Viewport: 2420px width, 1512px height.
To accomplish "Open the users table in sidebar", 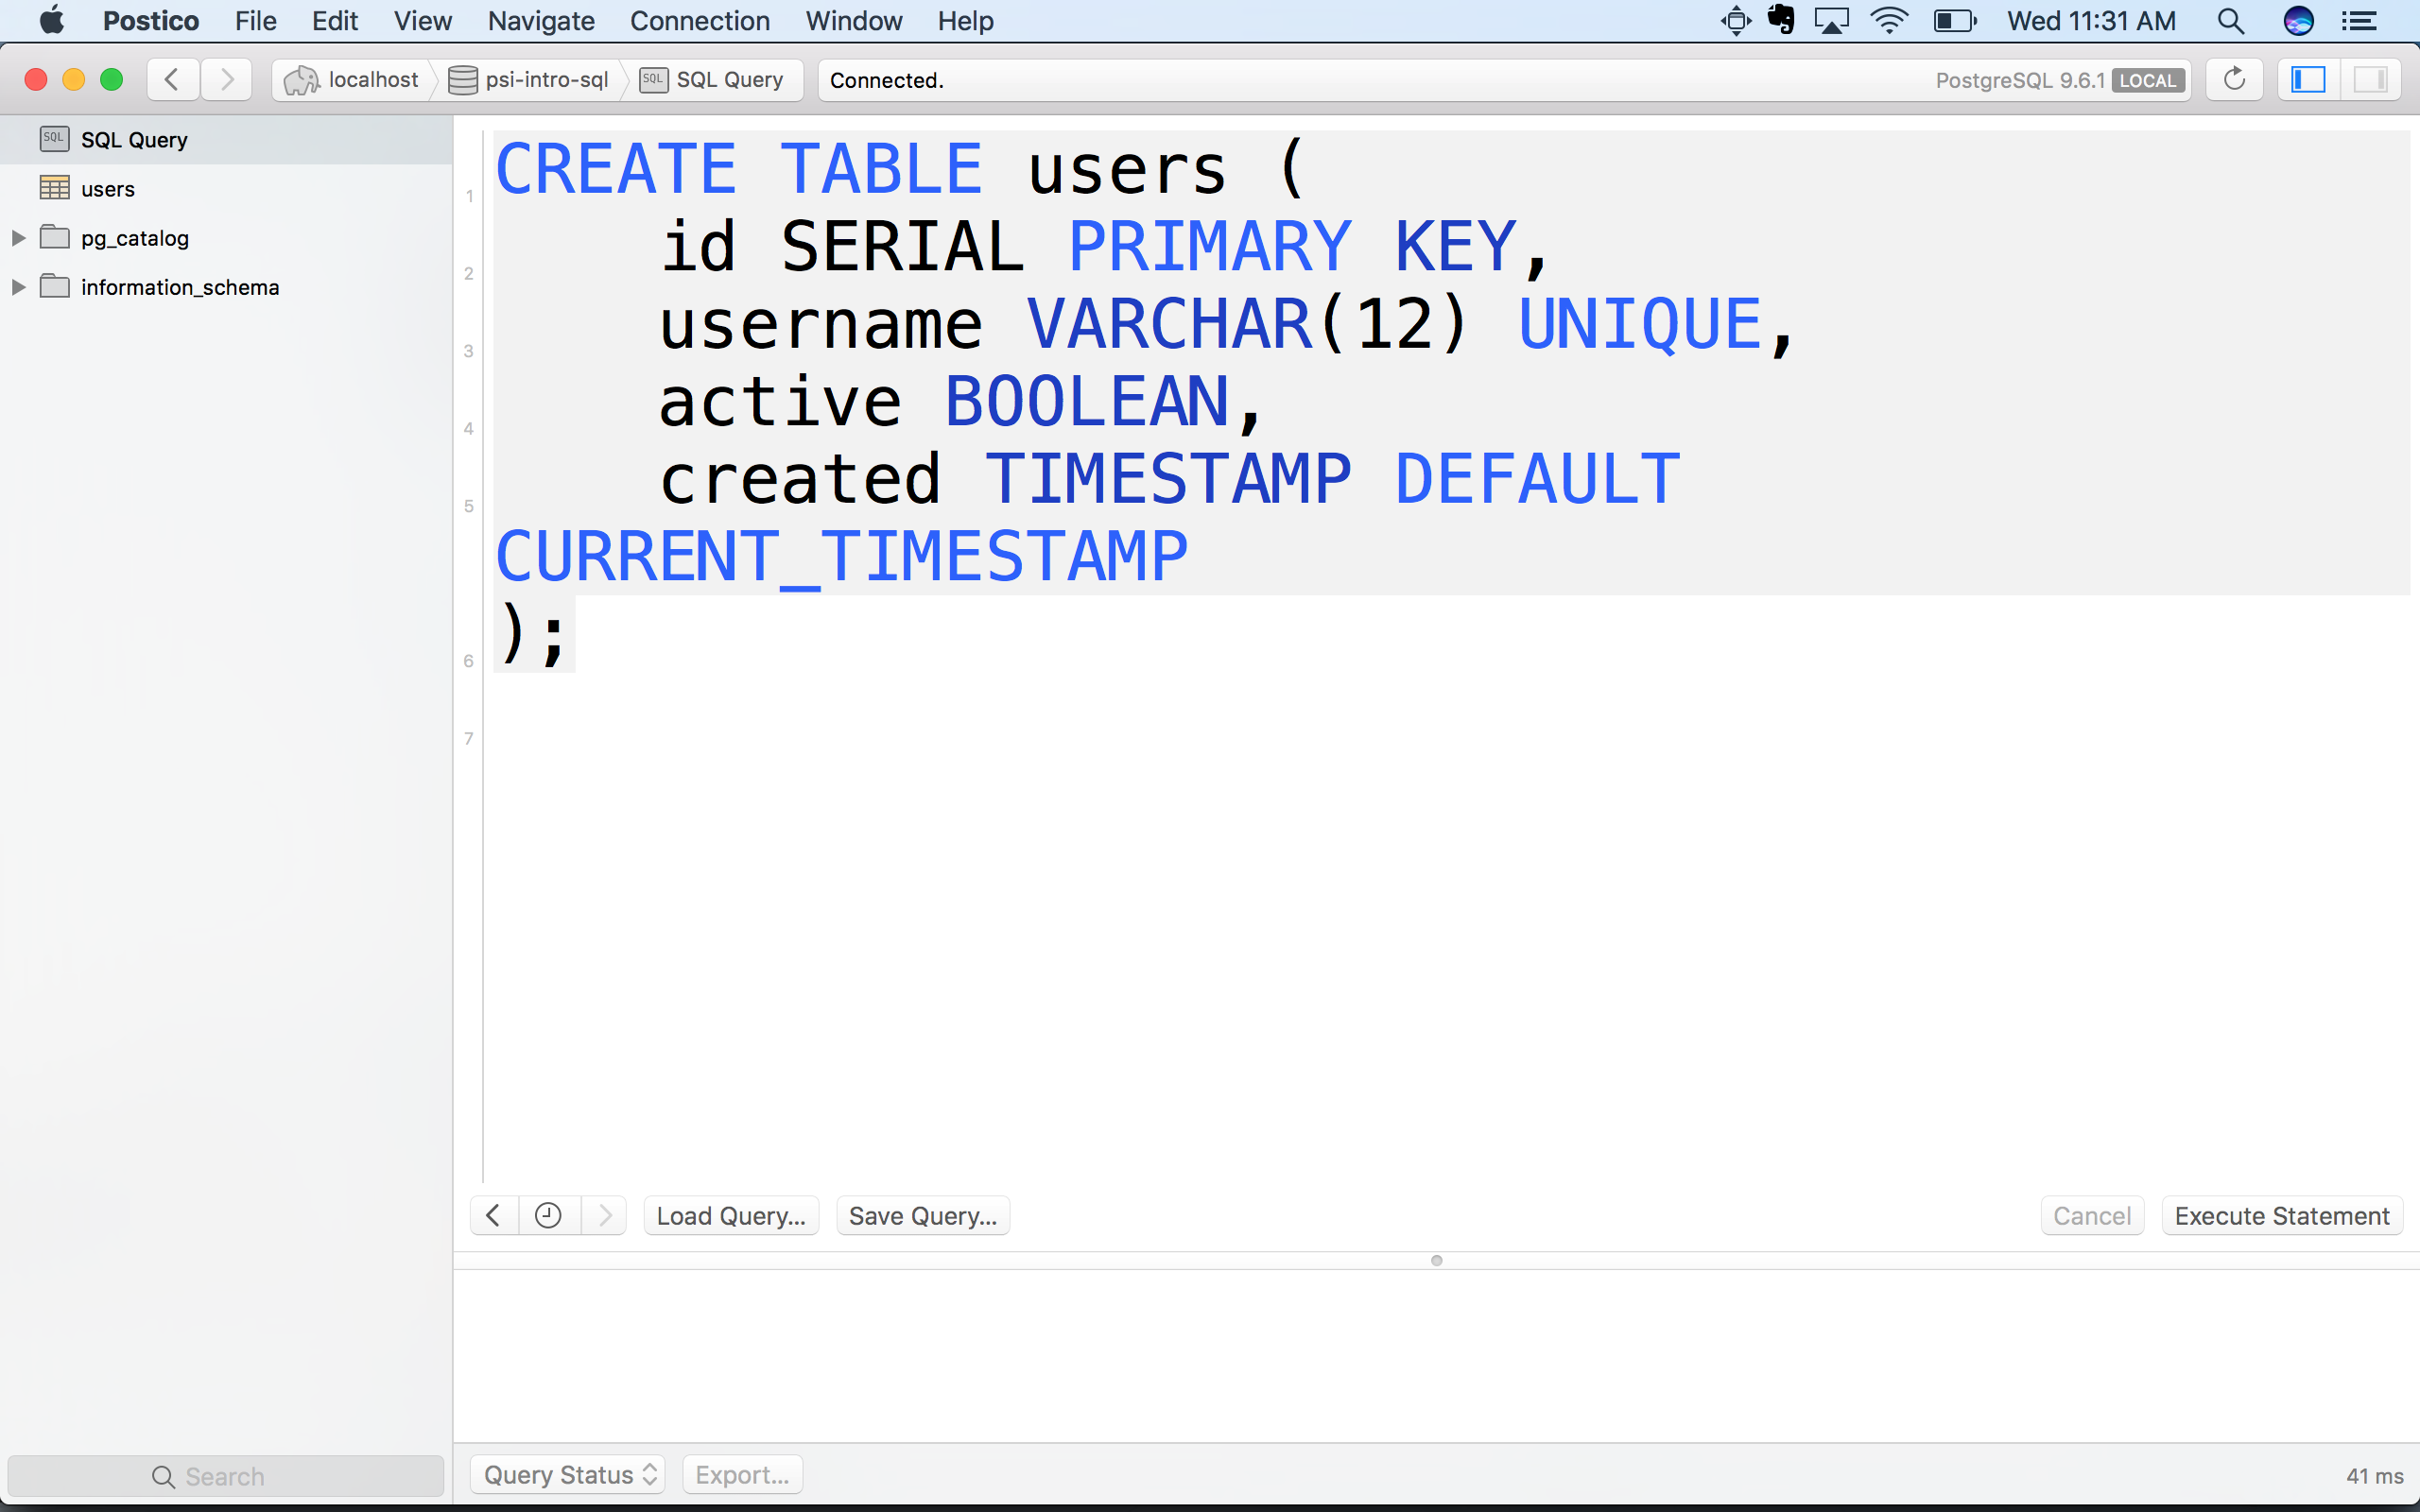I will [226, 189].
